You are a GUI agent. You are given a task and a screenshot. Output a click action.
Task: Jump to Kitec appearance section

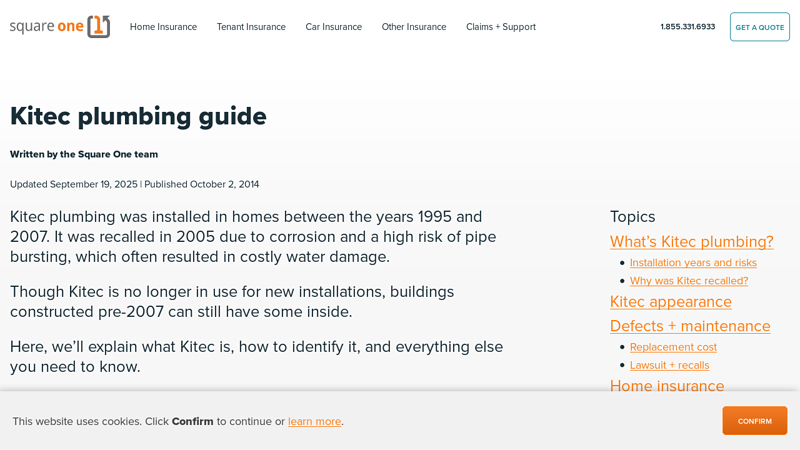[671, 302]
